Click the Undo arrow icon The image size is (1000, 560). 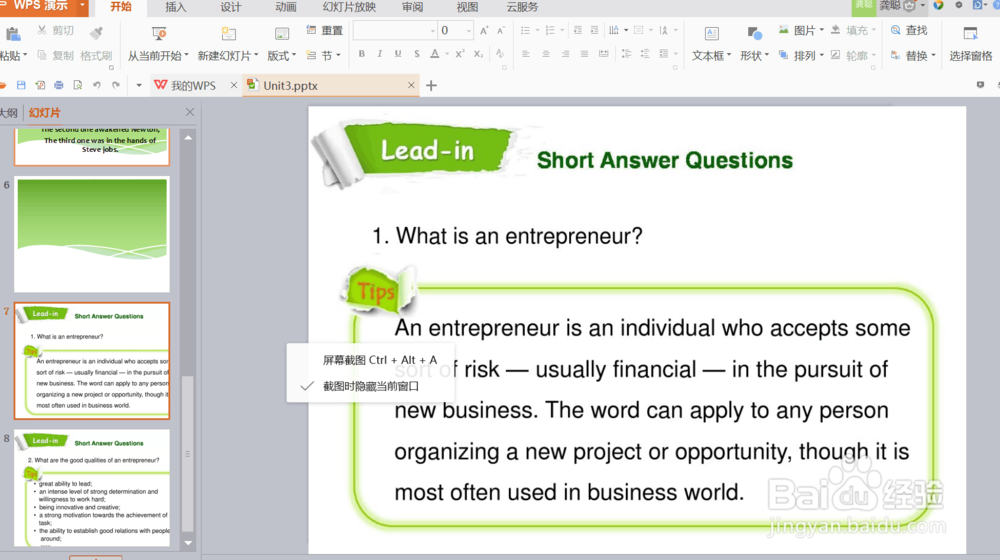(x=97, y=85)
